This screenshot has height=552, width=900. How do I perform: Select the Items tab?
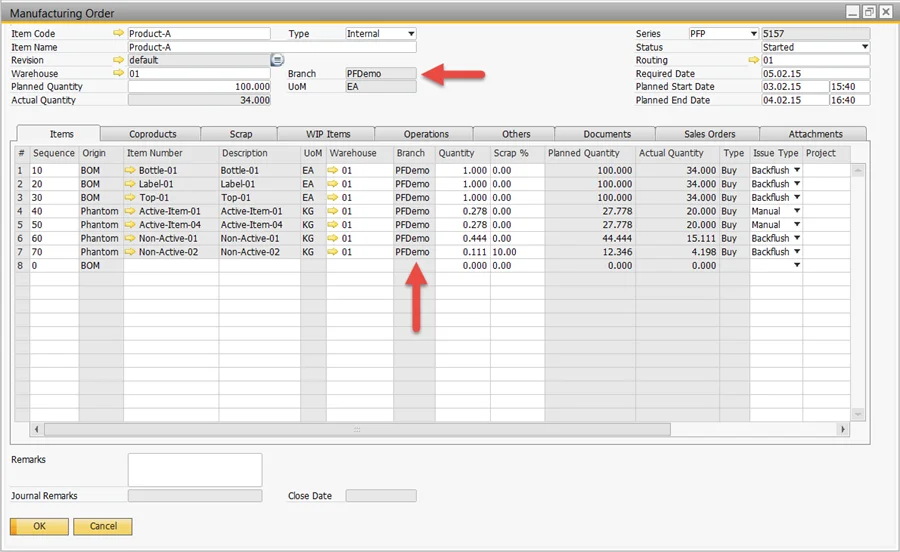61,134
